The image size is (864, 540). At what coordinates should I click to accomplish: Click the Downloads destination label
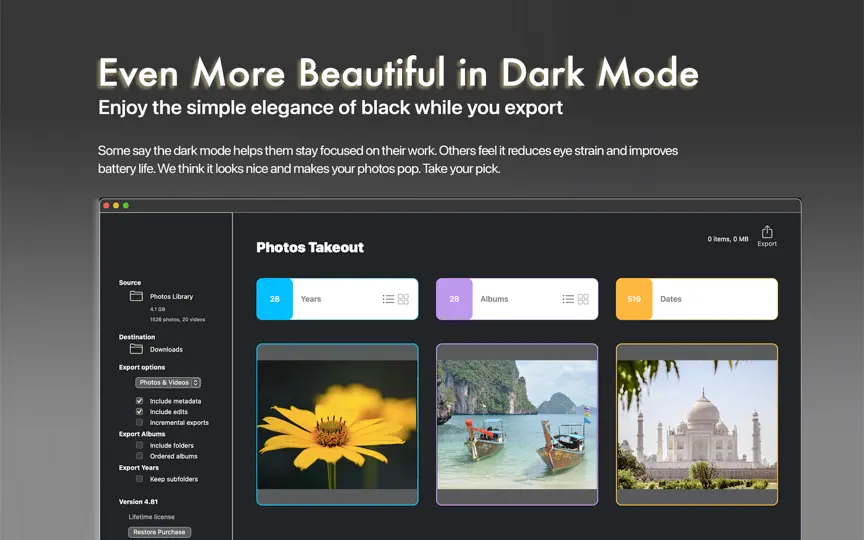tap(166, 349)
